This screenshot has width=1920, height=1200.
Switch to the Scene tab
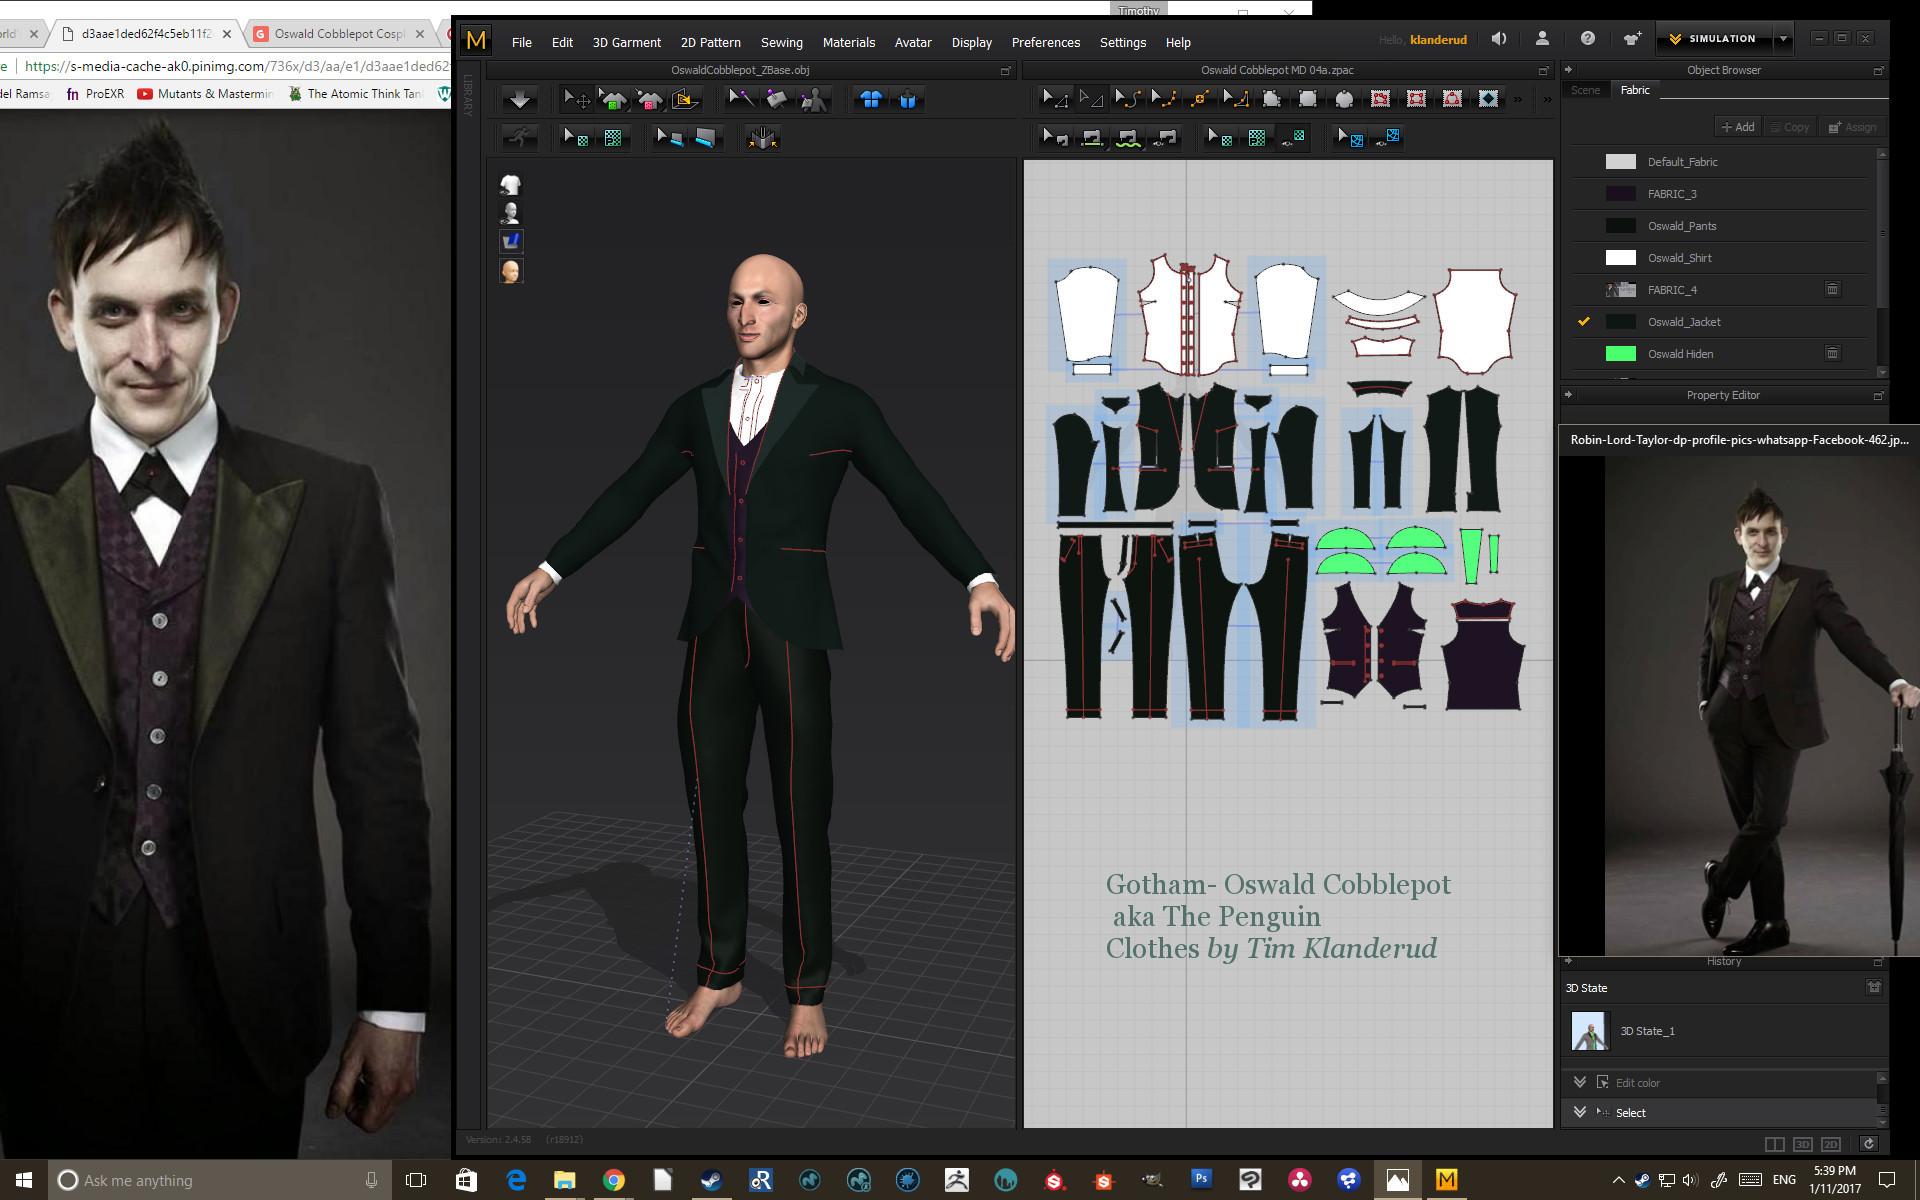[x=1585, y=90]
